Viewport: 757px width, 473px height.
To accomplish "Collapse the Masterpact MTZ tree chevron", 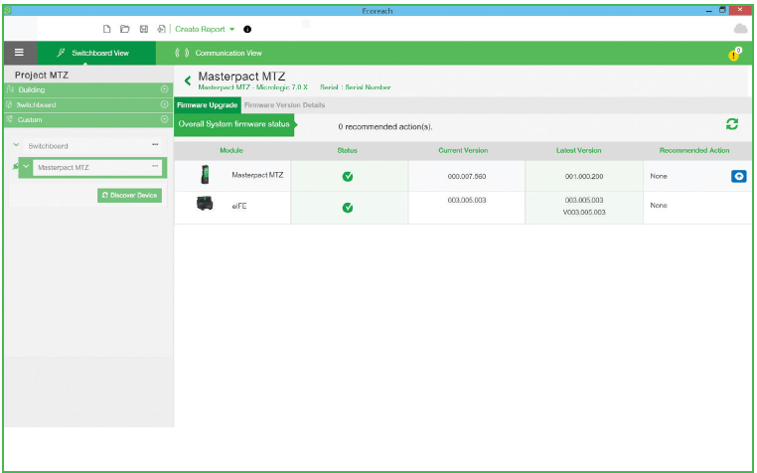I will [26, 167].
